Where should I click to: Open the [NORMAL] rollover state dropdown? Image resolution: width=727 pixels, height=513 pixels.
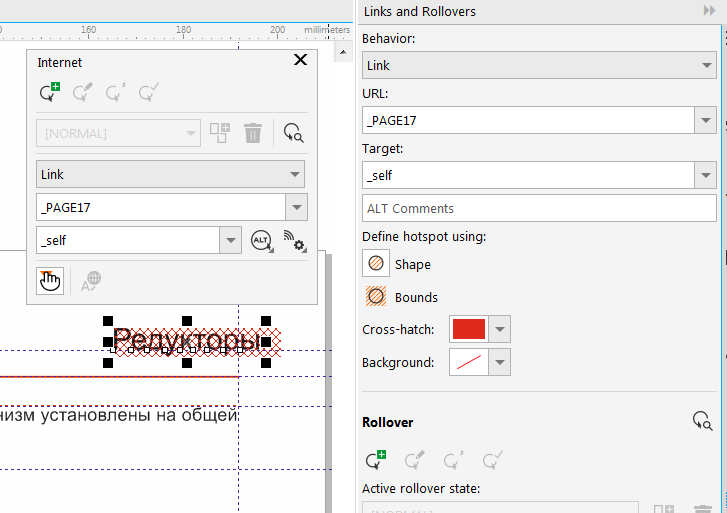tap(118, 134)
